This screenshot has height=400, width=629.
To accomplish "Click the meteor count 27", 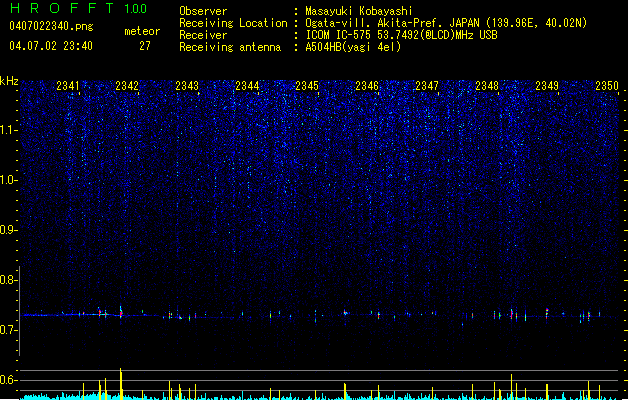I will pos(145,46).
